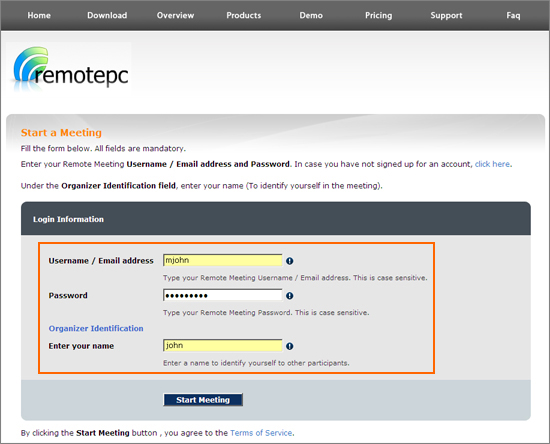Click the 'Enter your name' label

tap(81, 346)
